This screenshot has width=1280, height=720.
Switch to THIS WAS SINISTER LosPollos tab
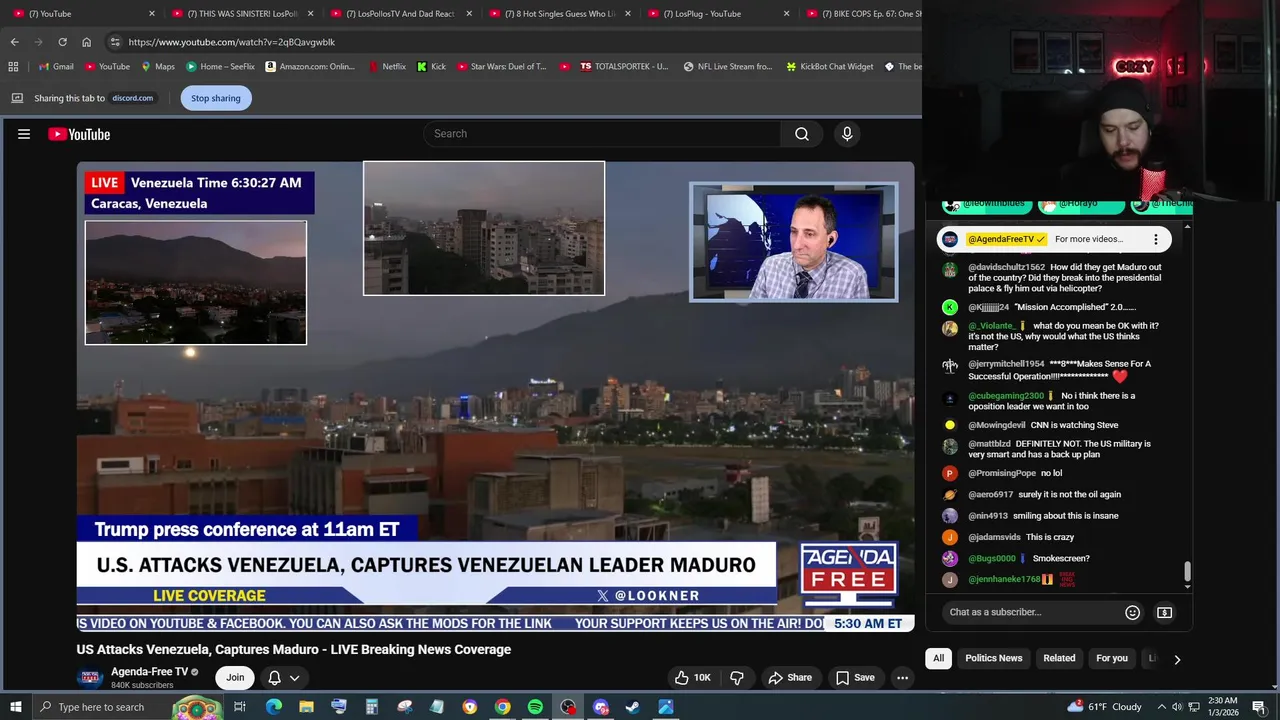click(243, 14)
